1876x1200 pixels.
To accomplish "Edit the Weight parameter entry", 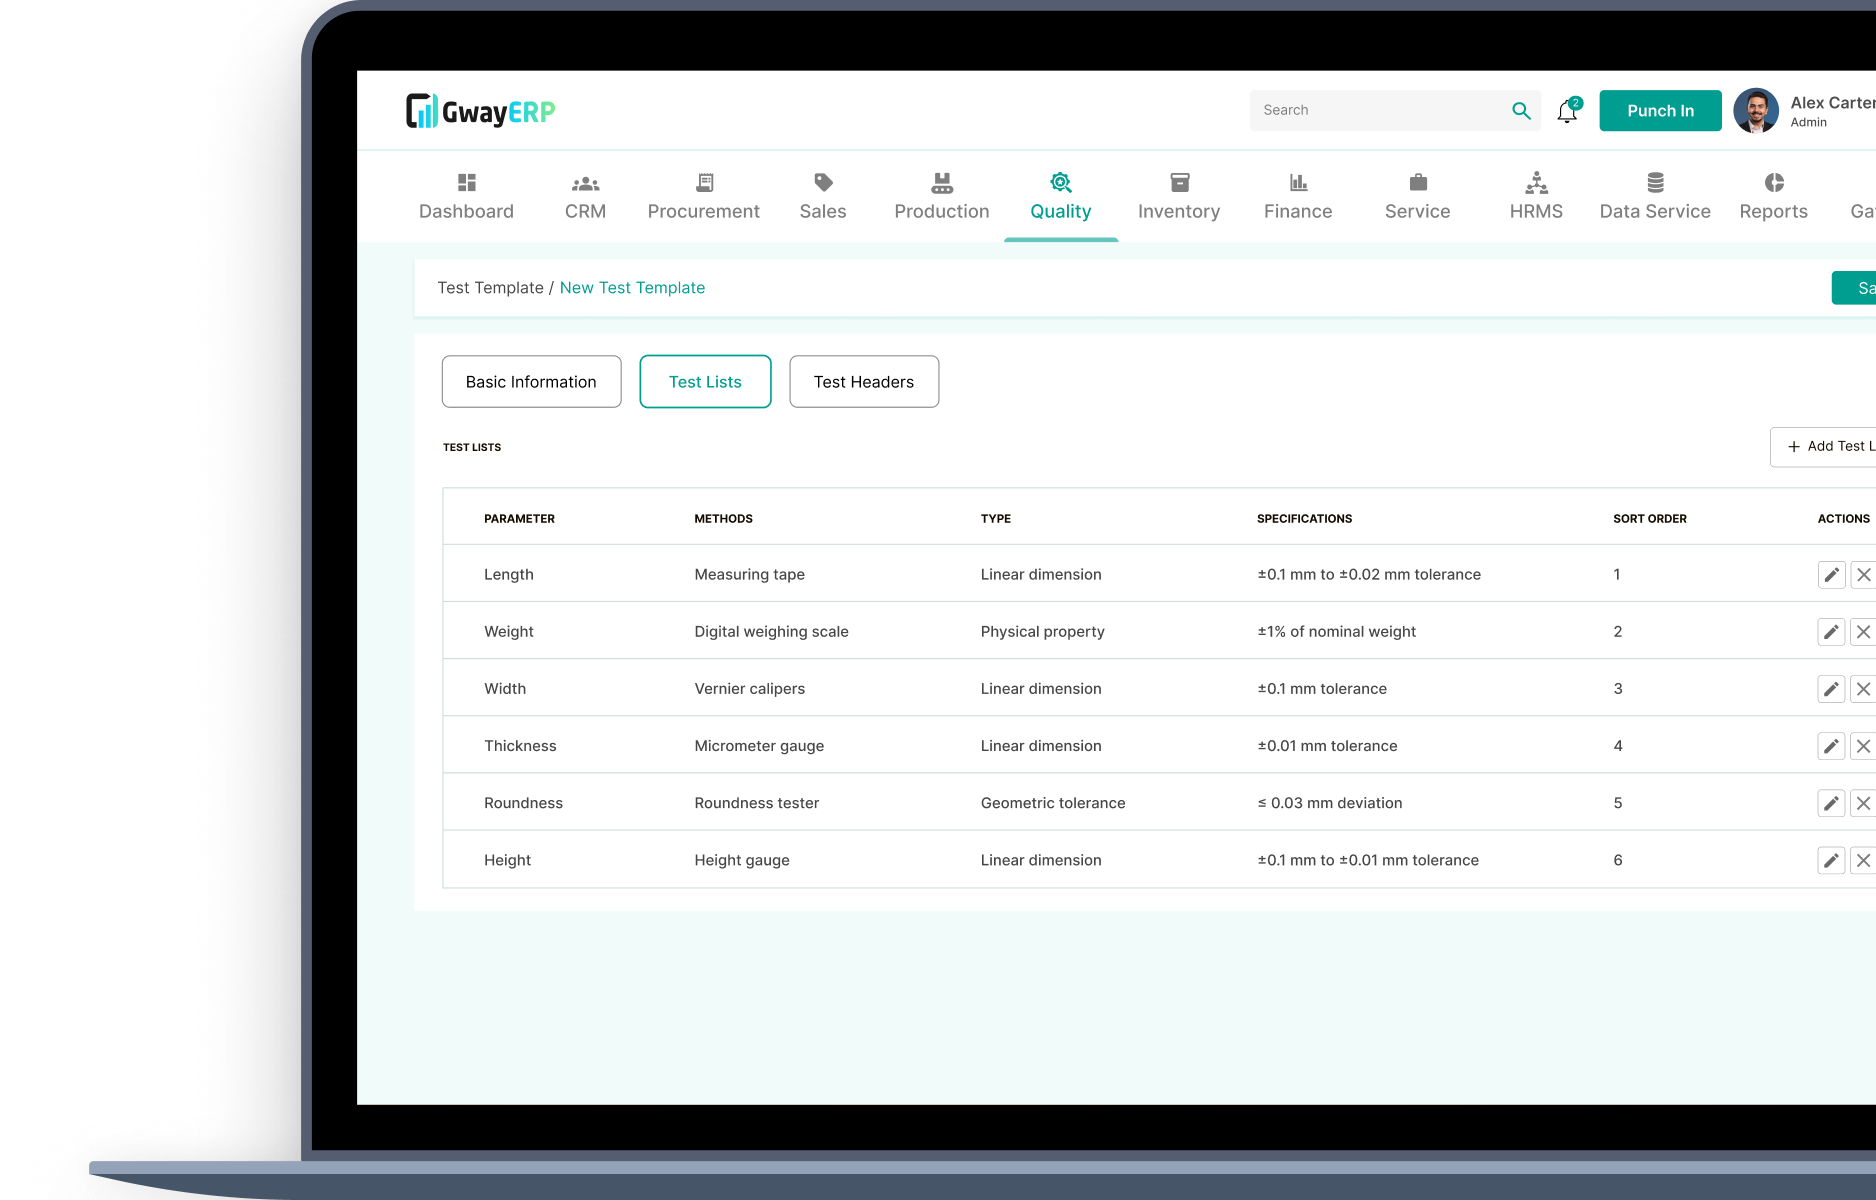I will 1831,631.
